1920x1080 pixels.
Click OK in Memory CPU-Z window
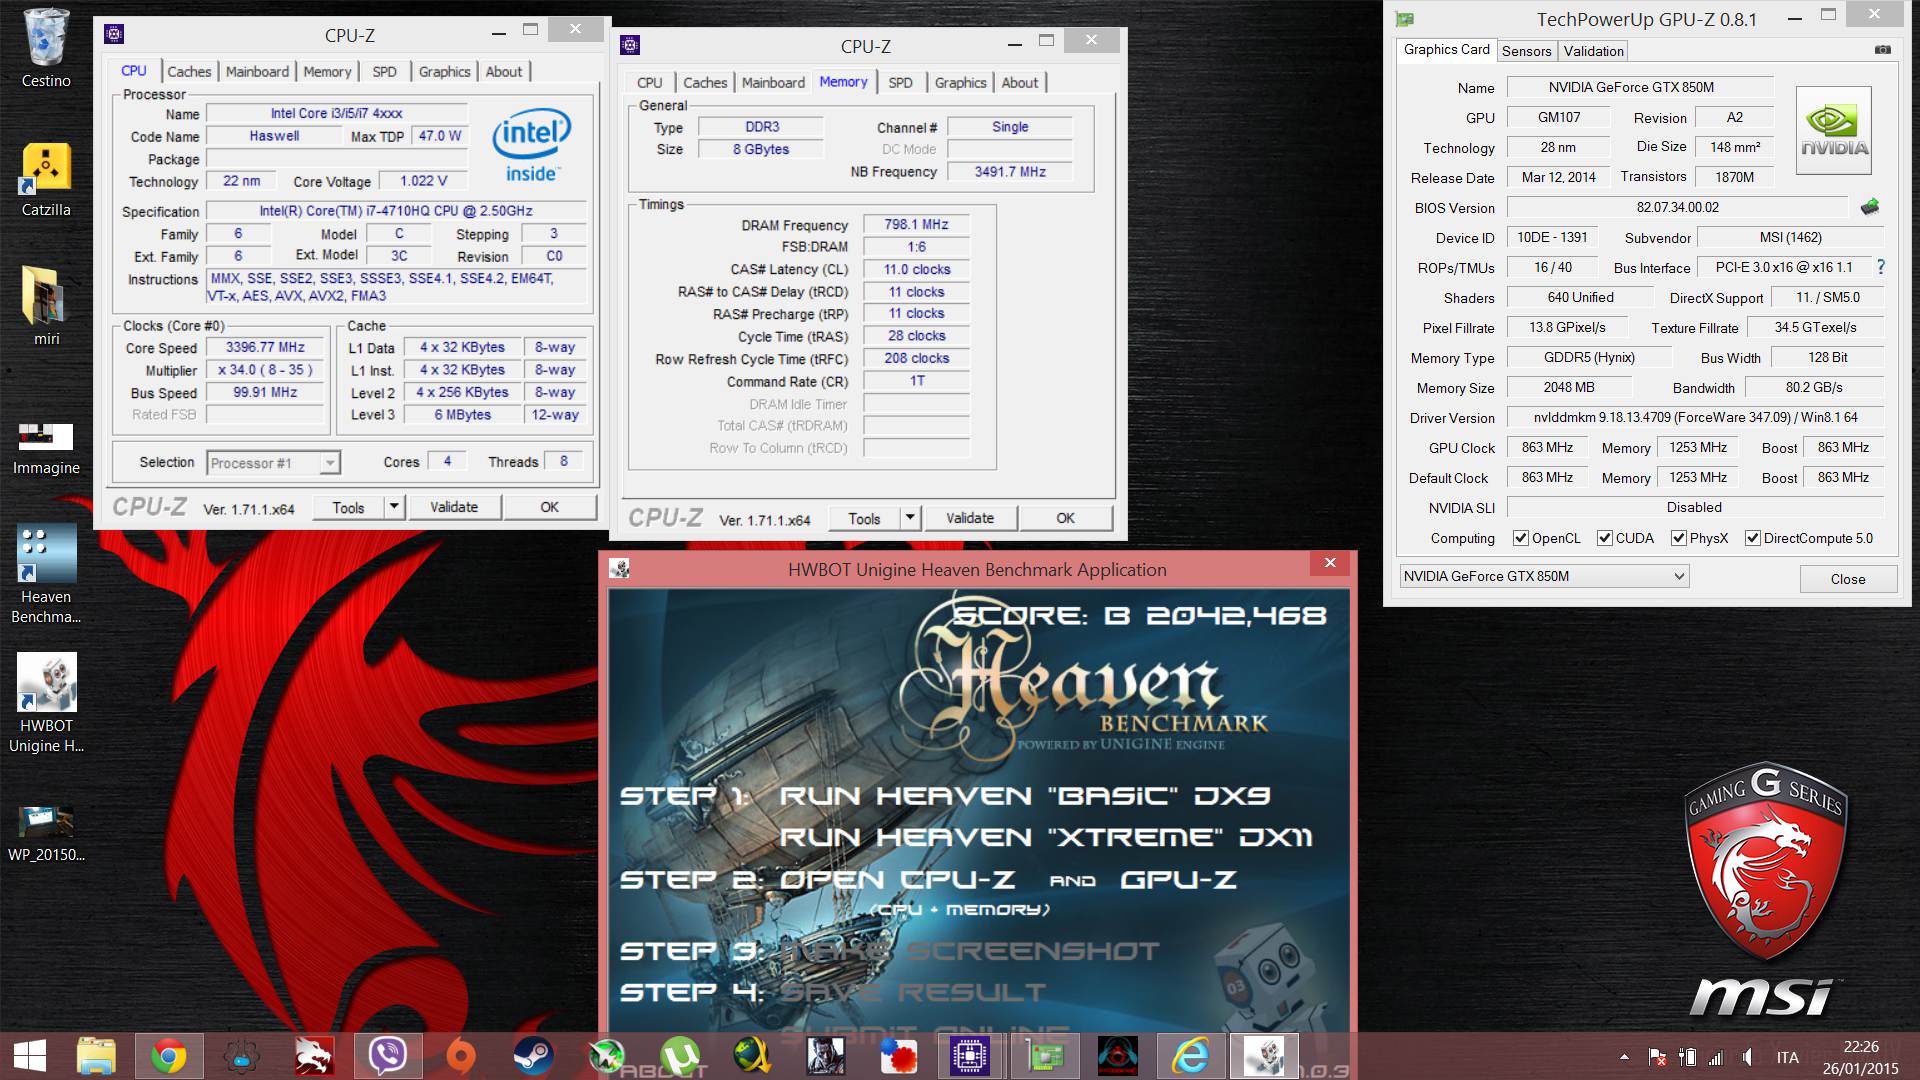(1065, 518)
